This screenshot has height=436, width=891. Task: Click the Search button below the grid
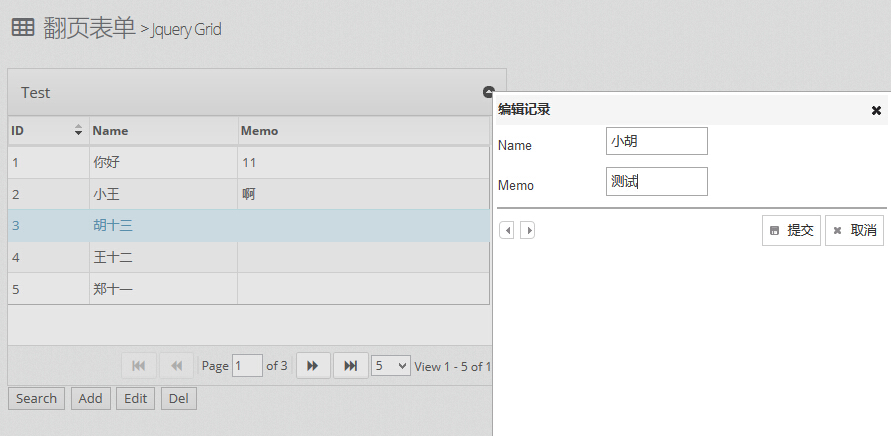36,398
